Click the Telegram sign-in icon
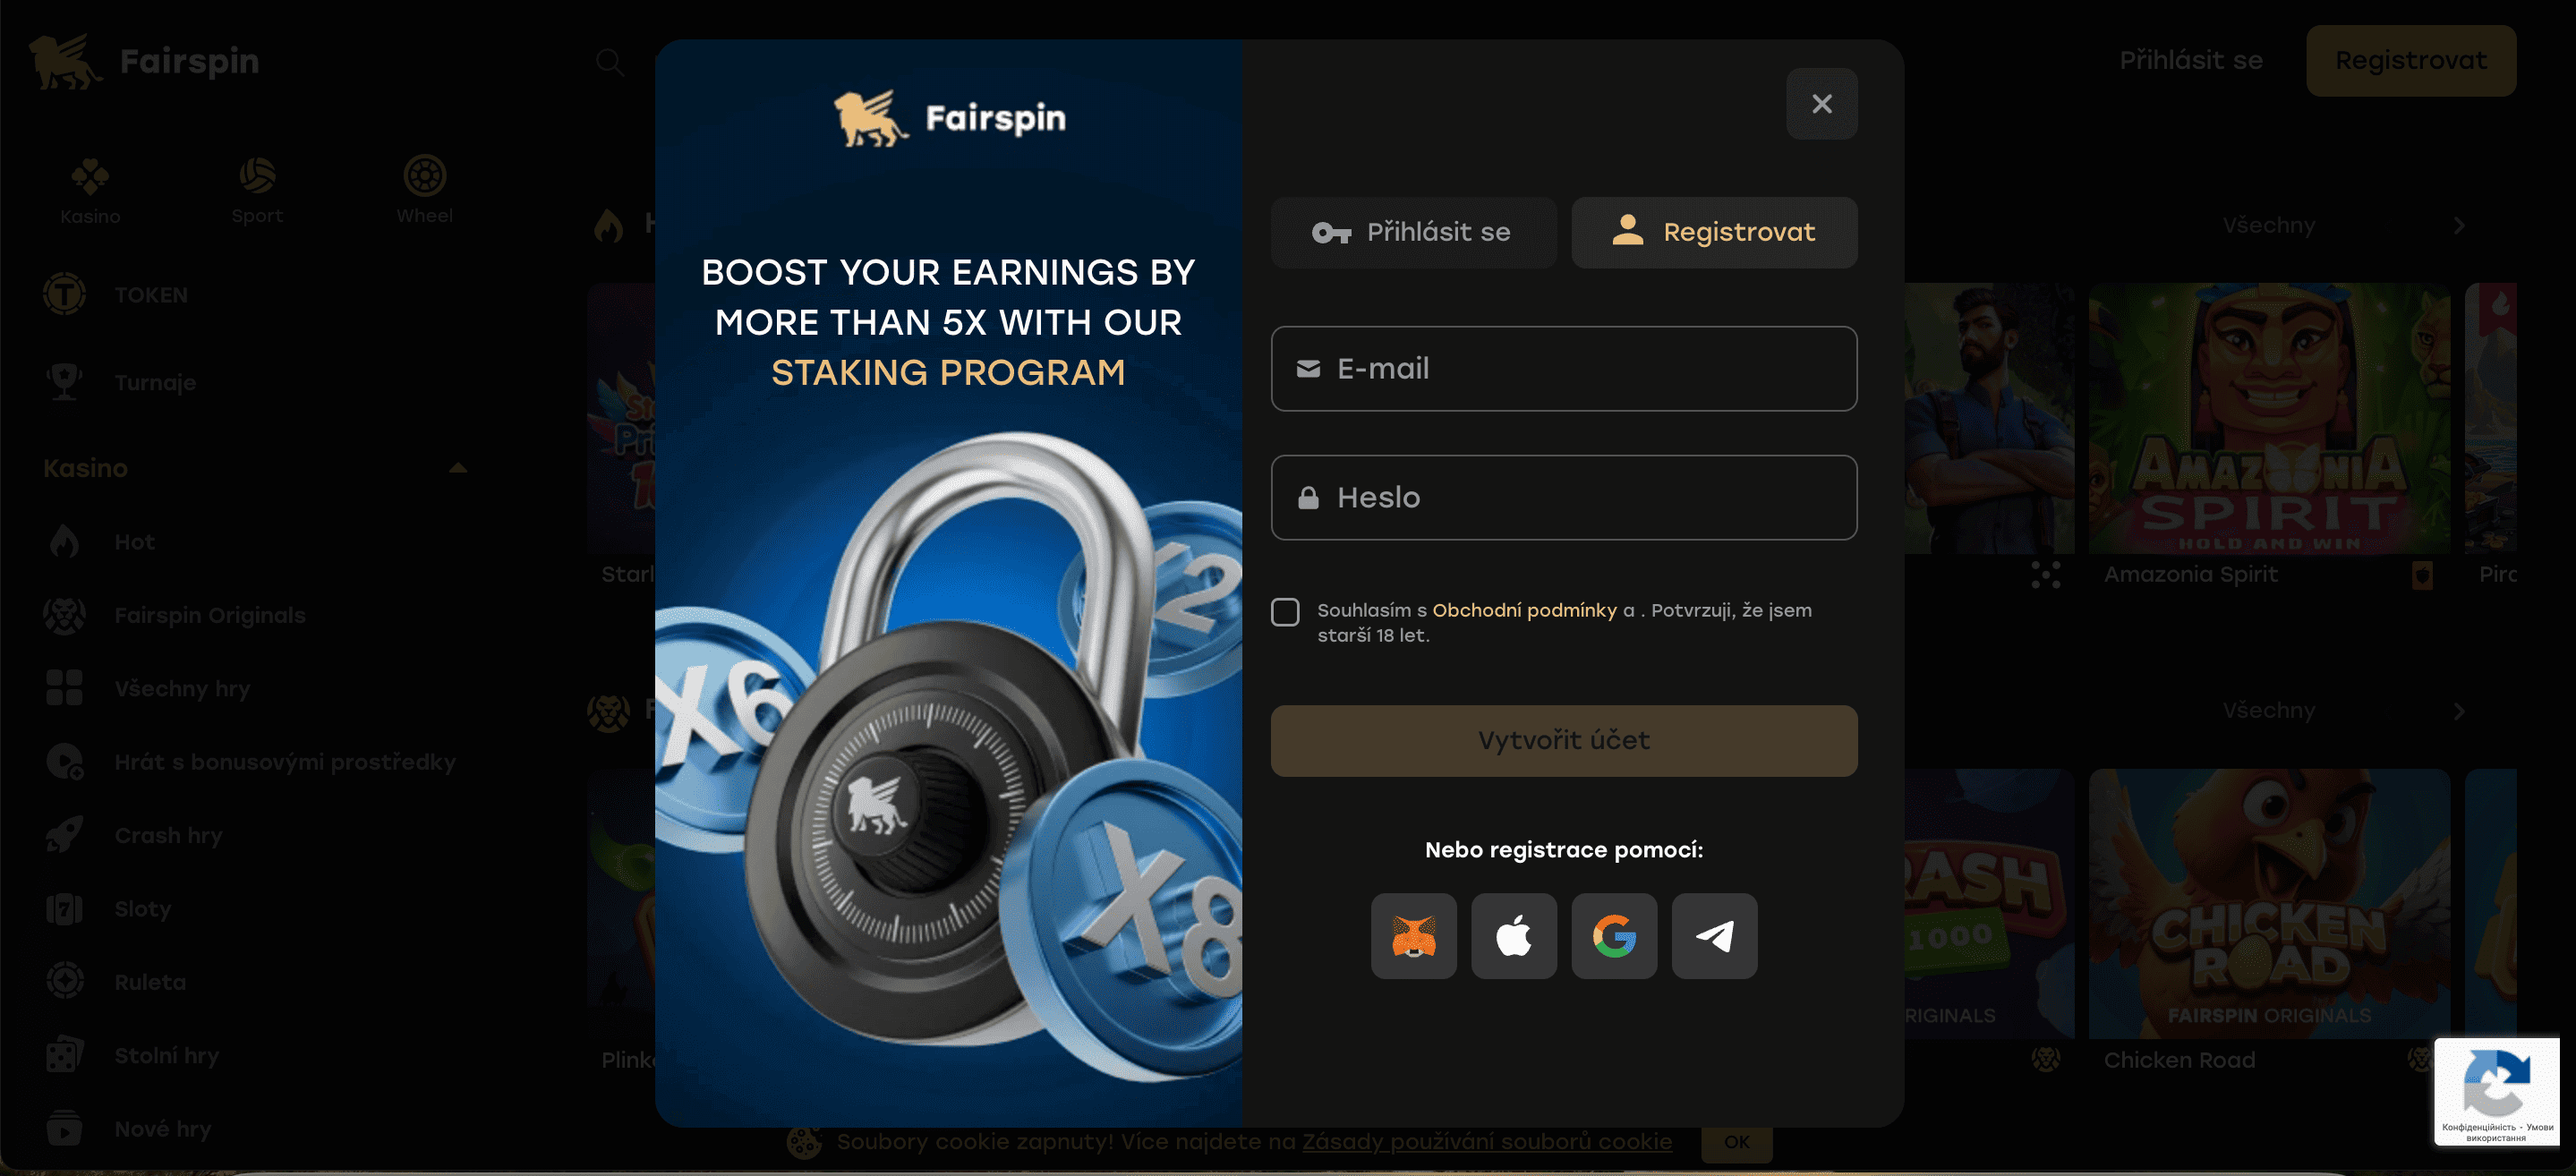This screenshot has height=1176, width=2576. pyautogui.click(x=1713, y=934)
